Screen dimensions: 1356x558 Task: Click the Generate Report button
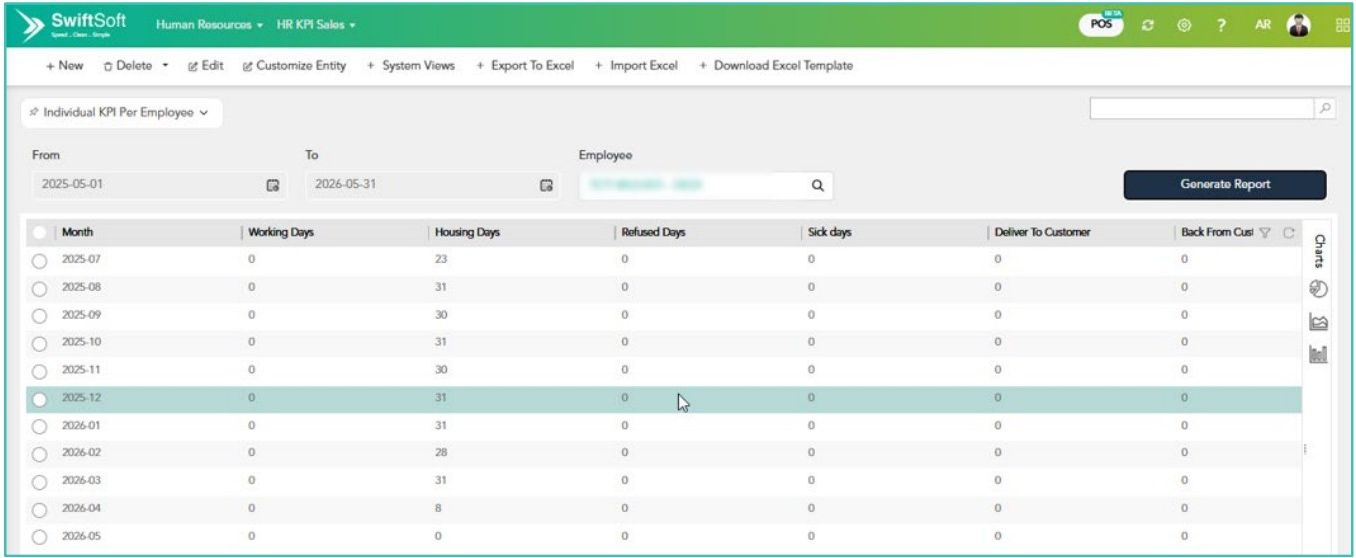(x=1225, y=185)
